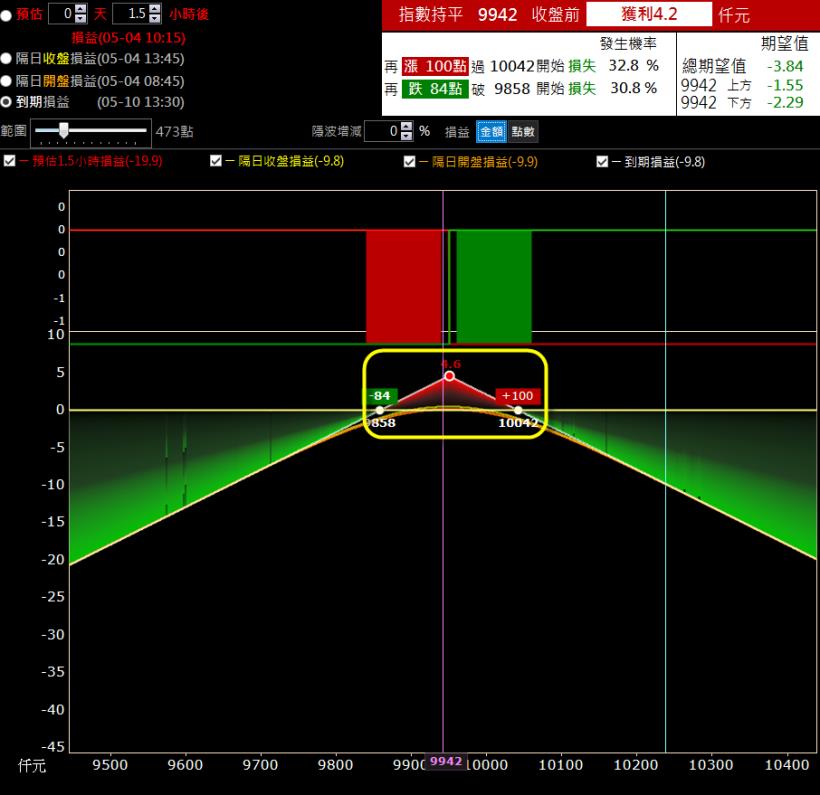
Task: Click the -84 green chart tag
Action: click(381, 396)
